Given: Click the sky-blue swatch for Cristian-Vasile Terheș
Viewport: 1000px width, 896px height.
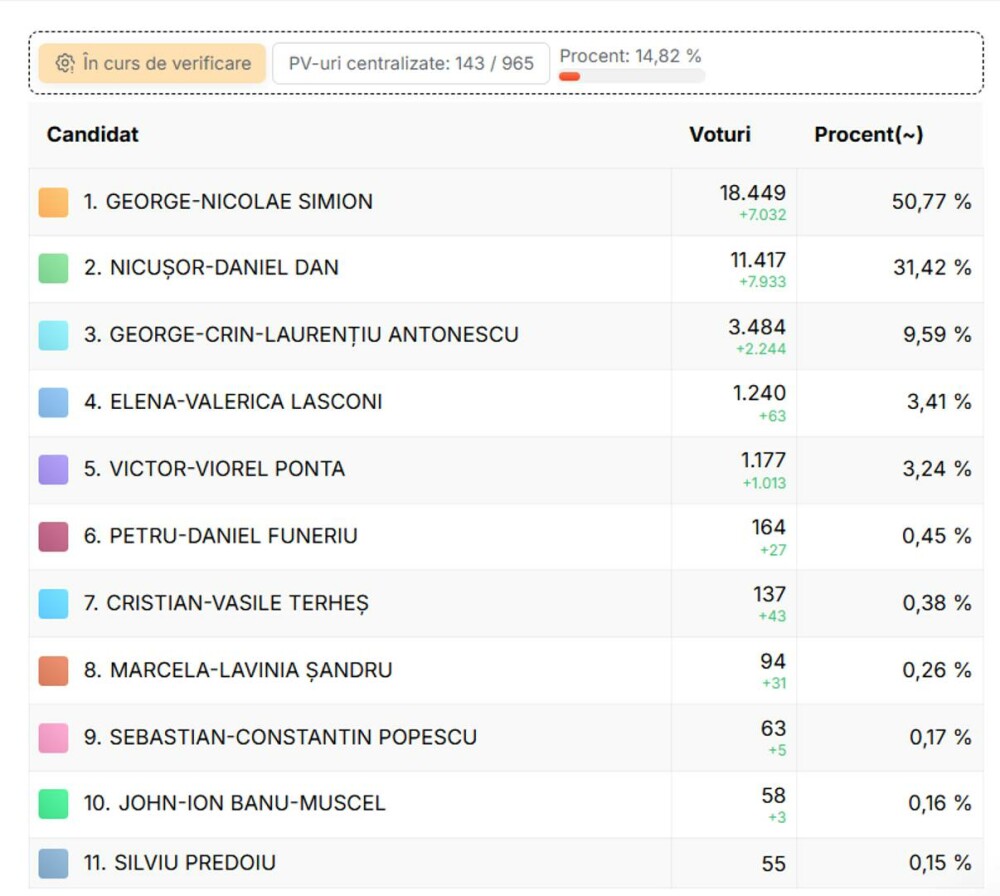Looking at the screenshot, I should point(53,603).
